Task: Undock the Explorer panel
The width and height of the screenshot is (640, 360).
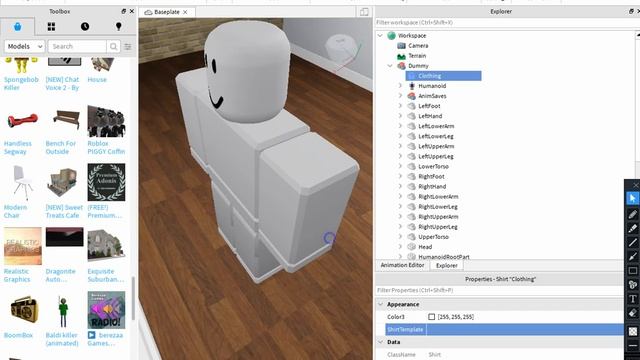Action: pos(631,11)
